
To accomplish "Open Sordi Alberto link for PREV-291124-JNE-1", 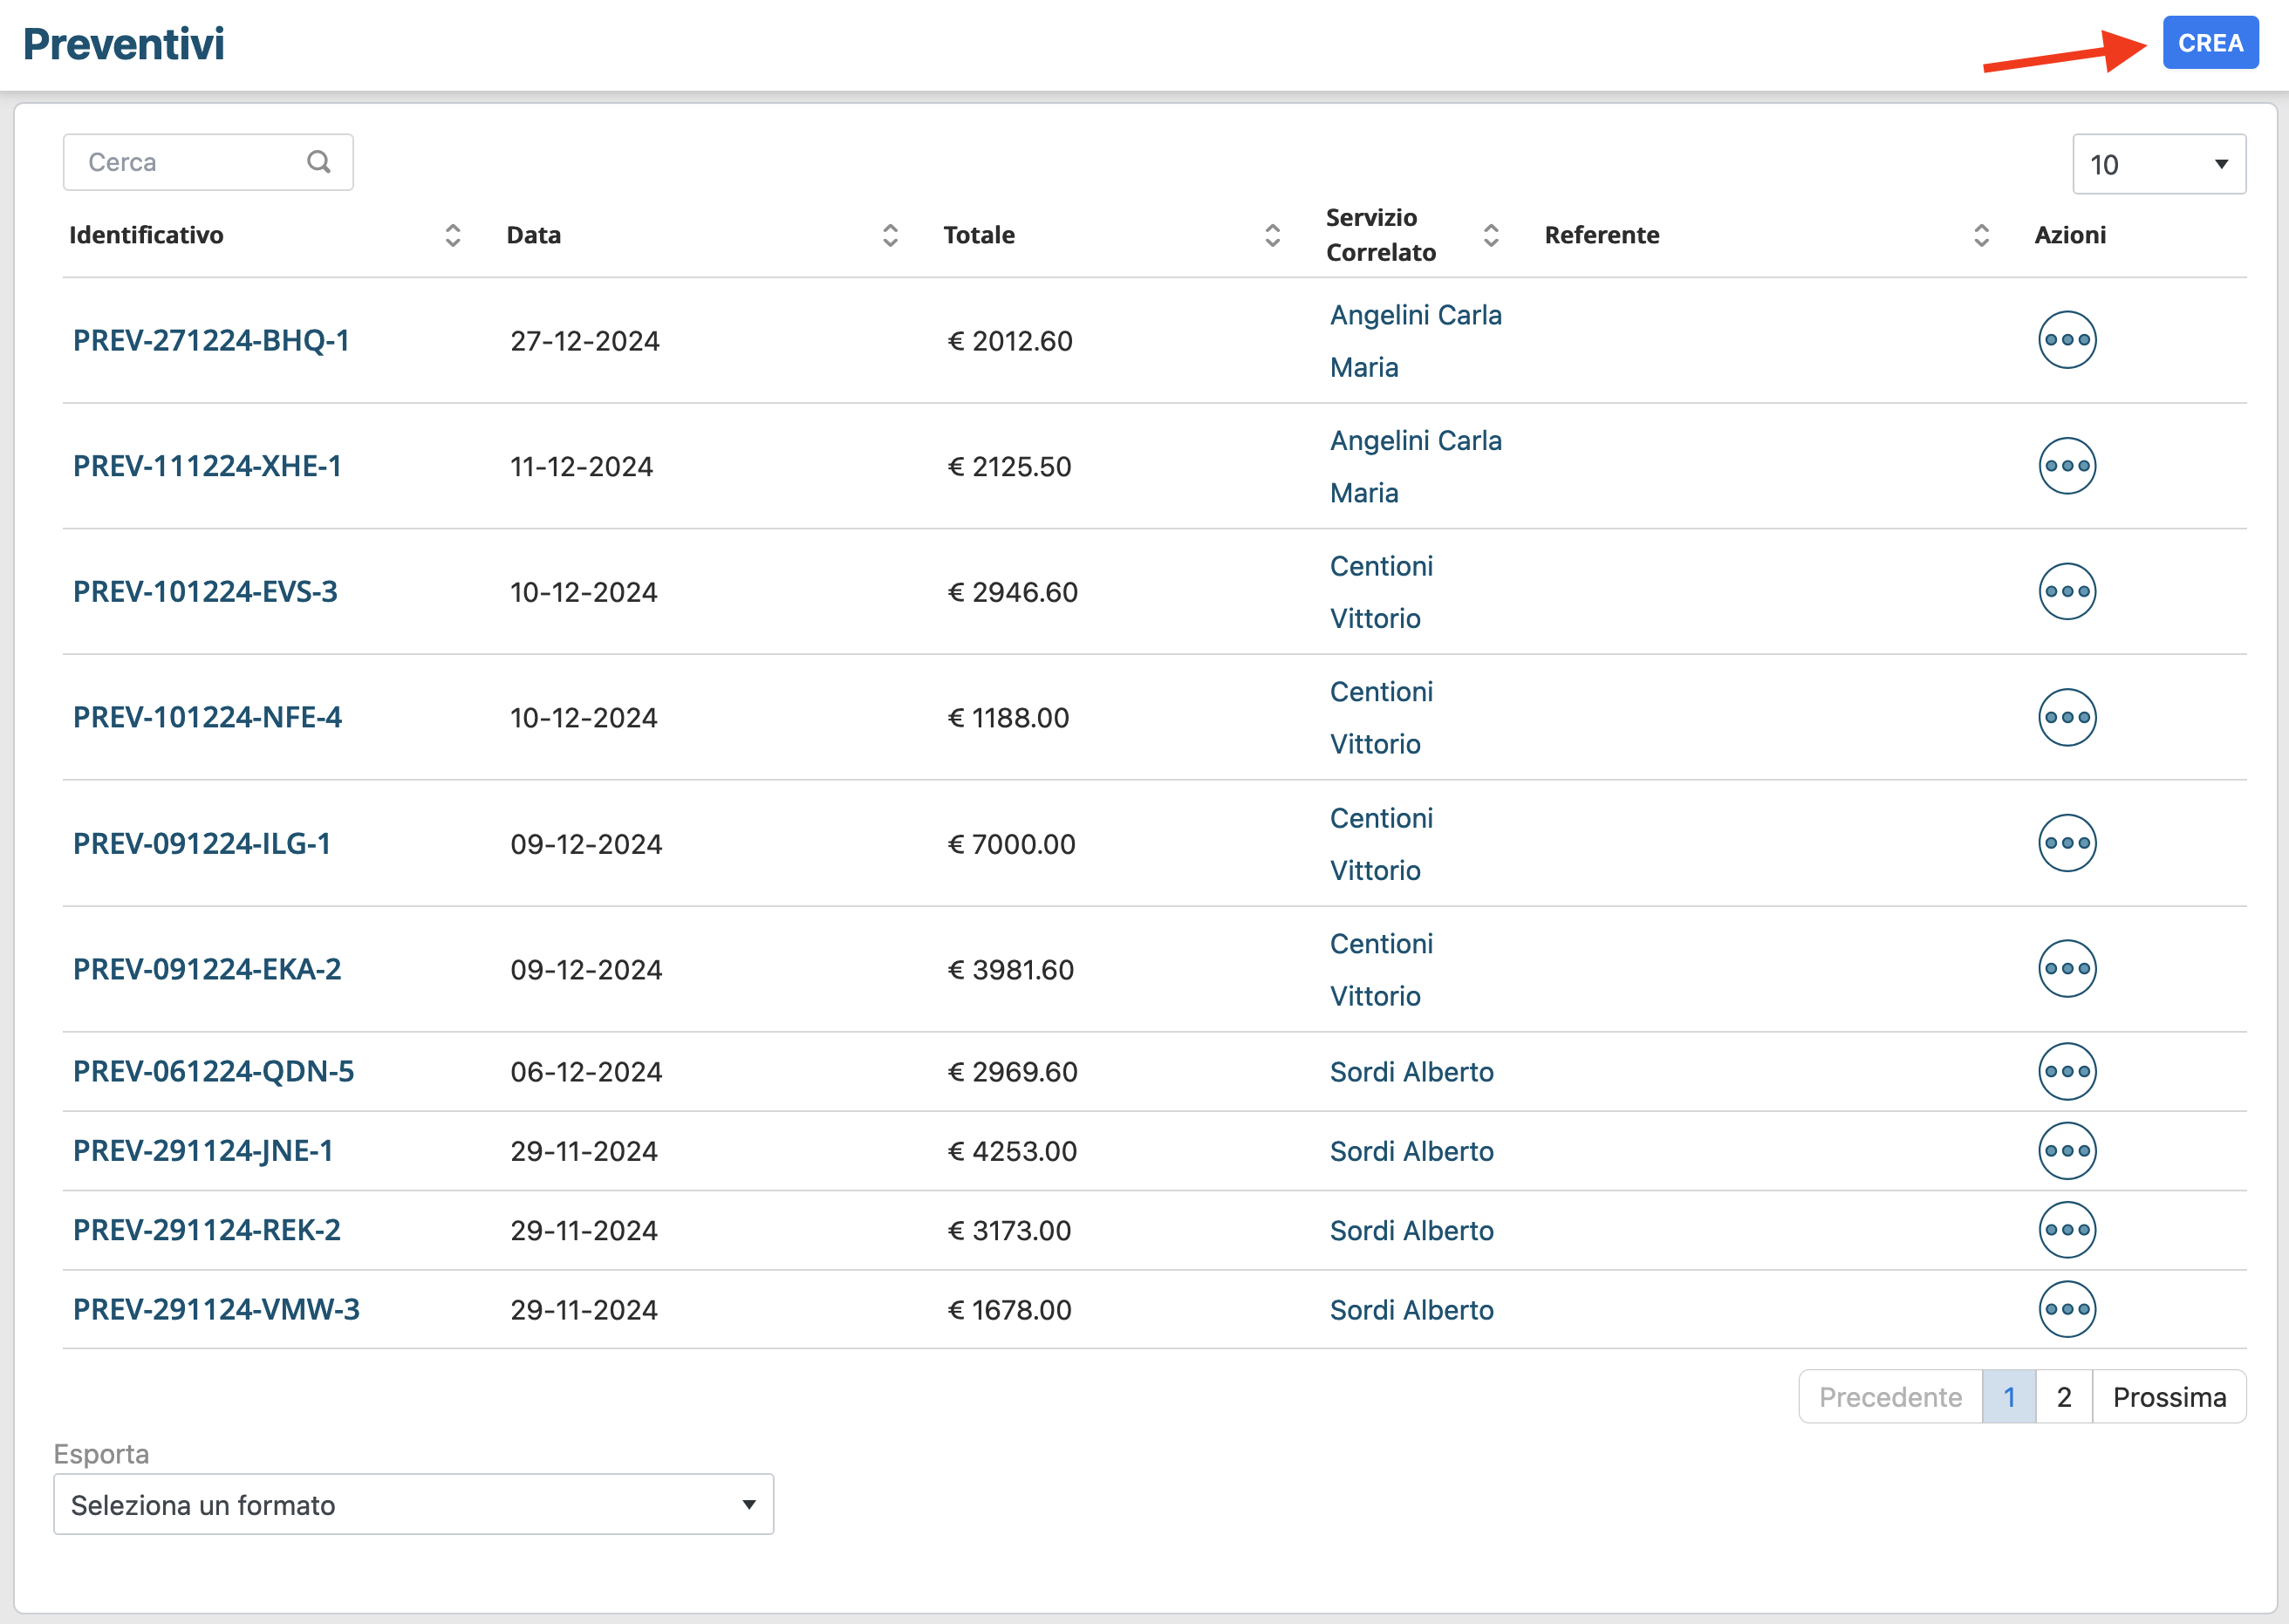I will click(1411, 1151).
